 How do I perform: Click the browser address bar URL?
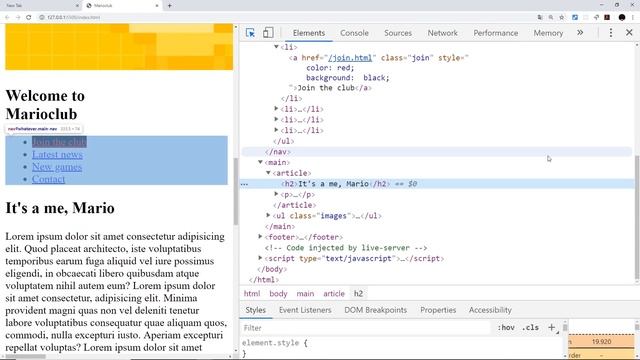point(73,17)
